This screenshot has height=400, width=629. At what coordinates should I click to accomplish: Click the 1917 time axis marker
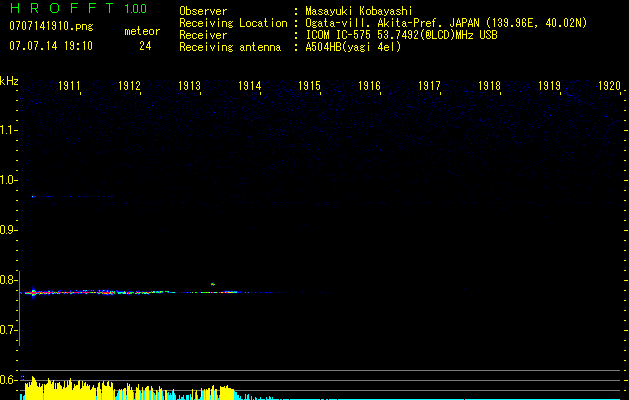pos(430,86)
